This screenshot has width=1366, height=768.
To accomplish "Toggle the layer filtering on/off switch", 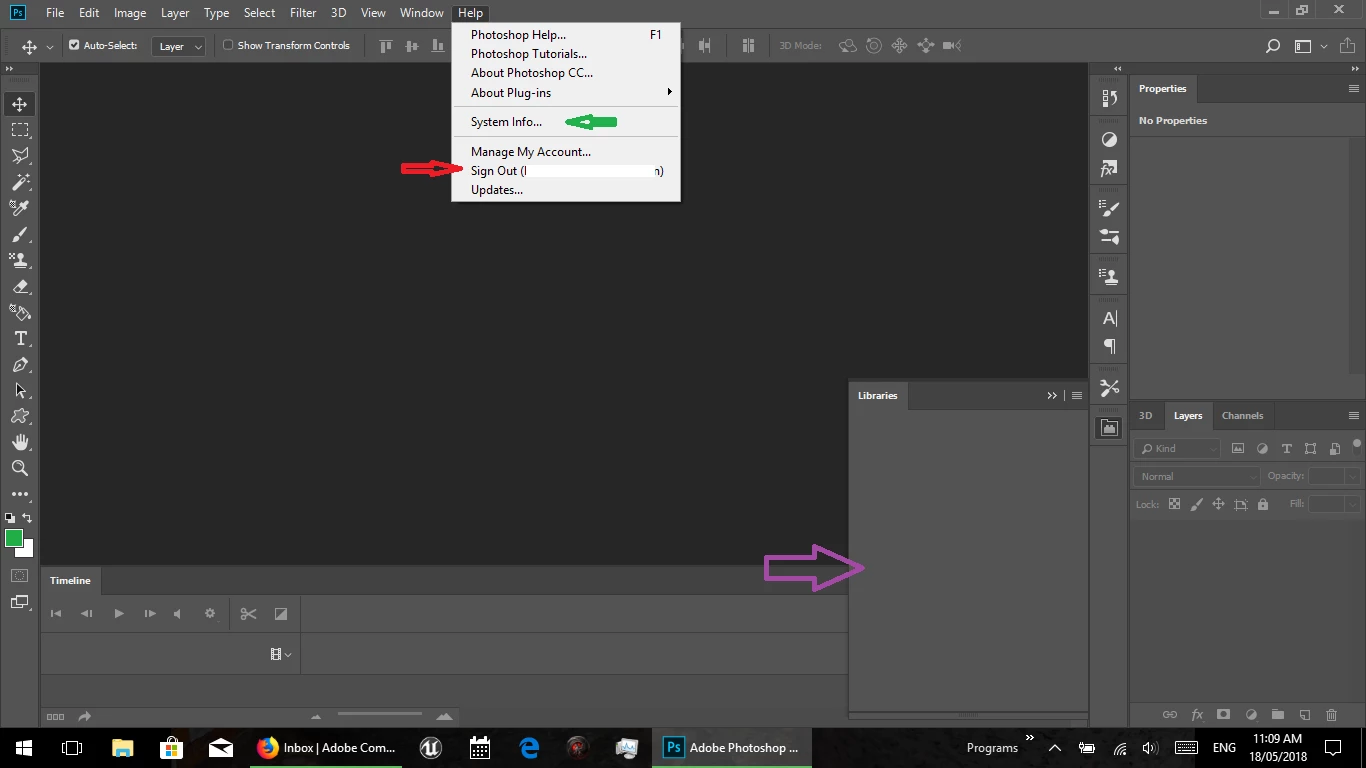I will (1357, 445).
